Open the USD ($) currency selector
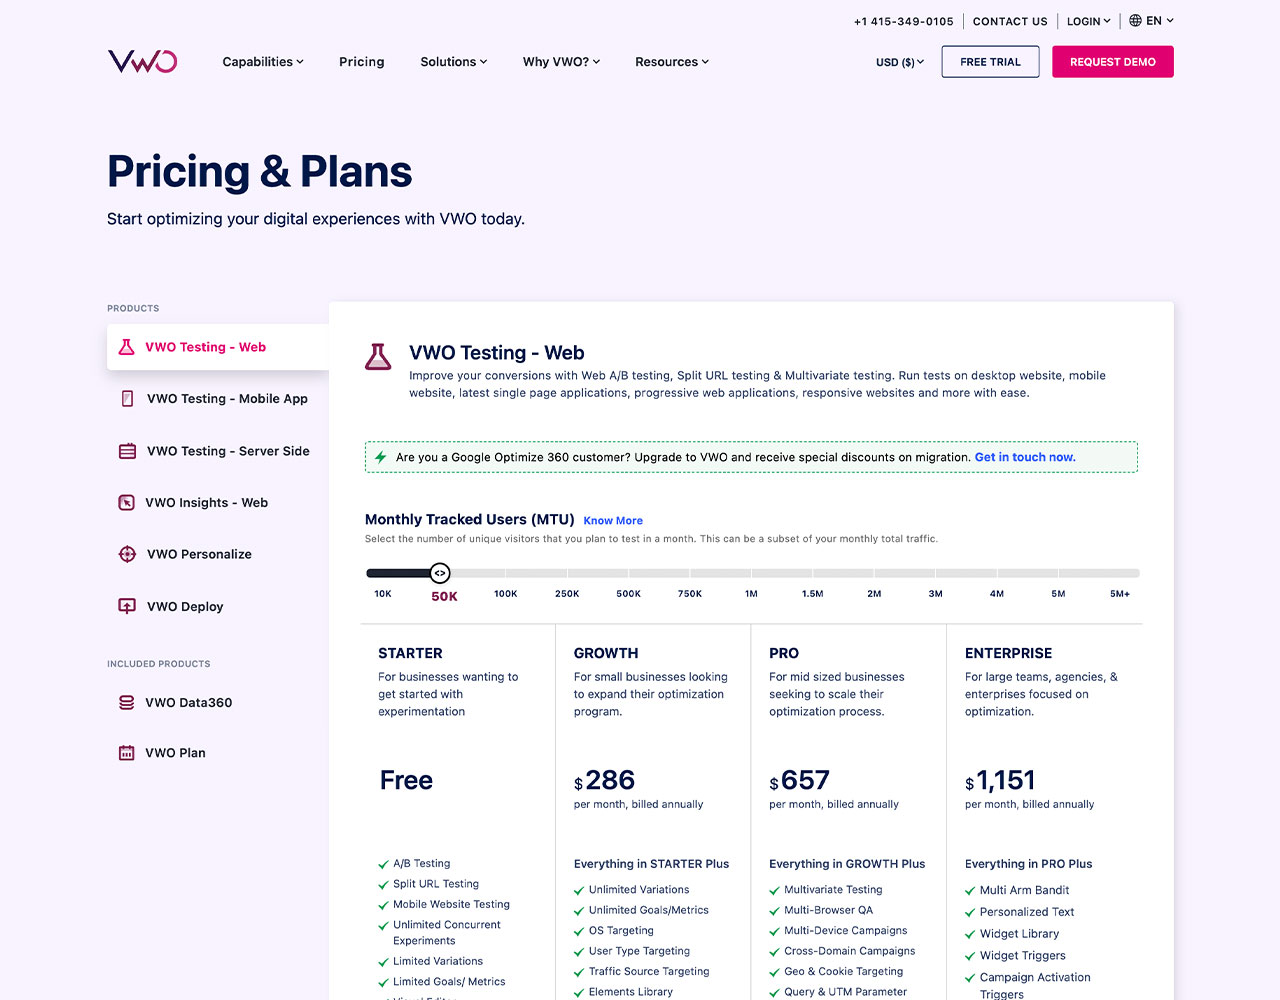This screenshot has width=1280, height=1000. 899,62
